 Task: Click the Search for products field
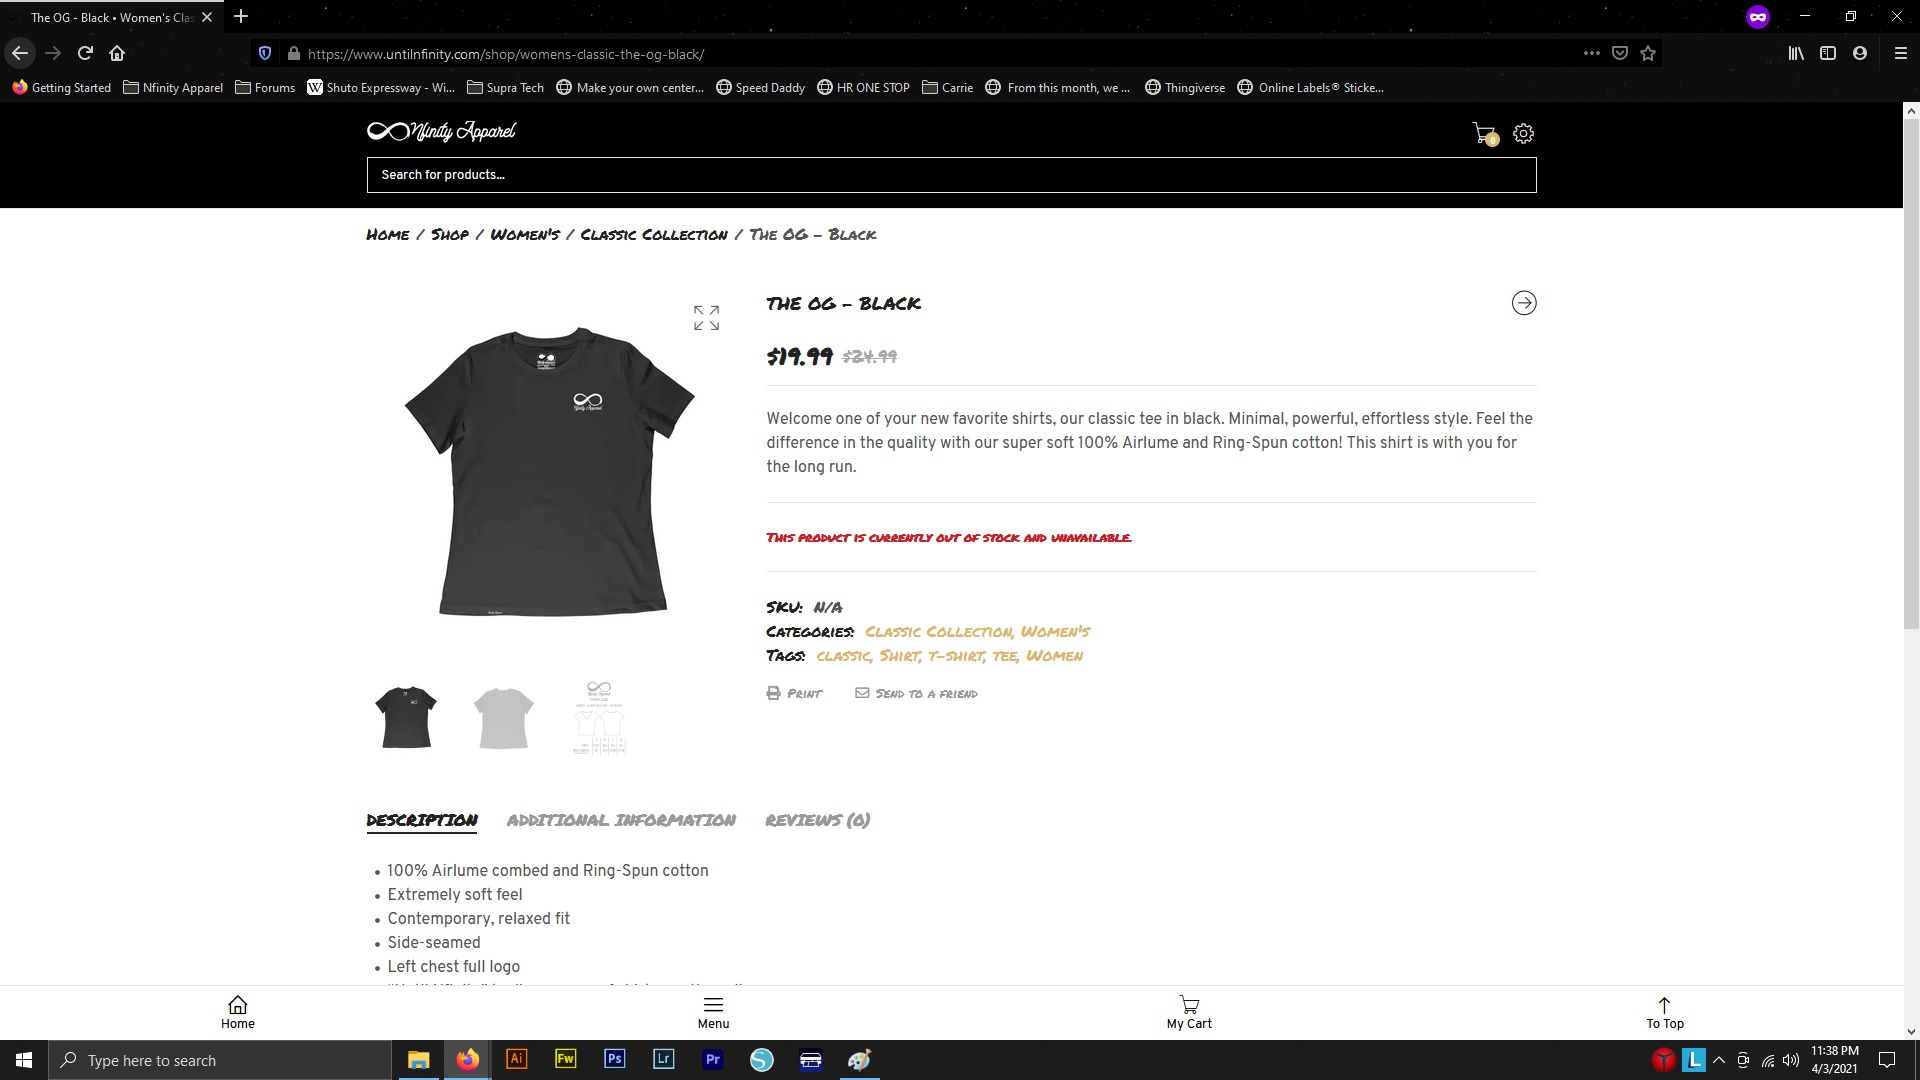coord(951,175)
